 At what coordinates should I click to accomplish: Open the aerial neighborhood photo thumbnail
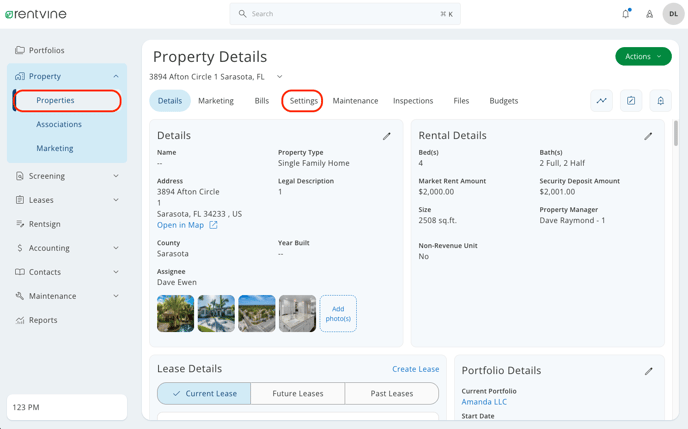point(257,313)
